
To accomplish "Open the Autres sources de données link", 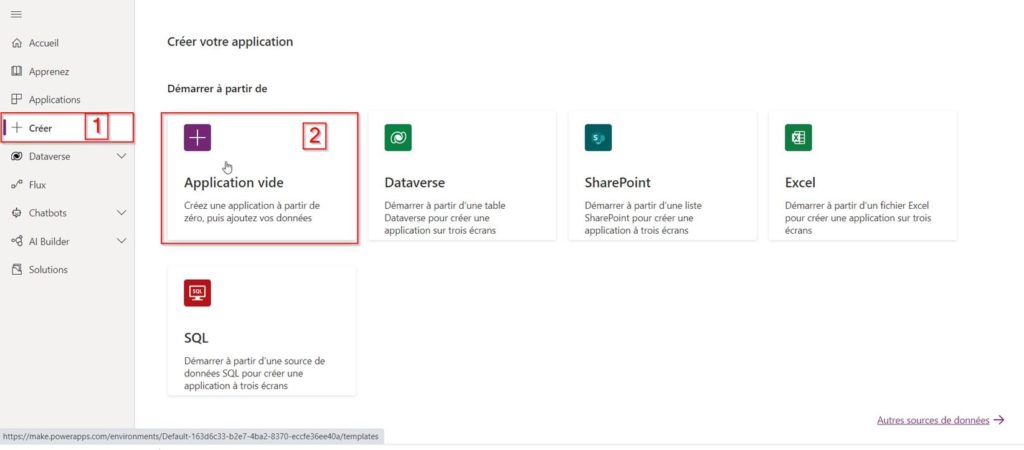I will click(933, 421).
